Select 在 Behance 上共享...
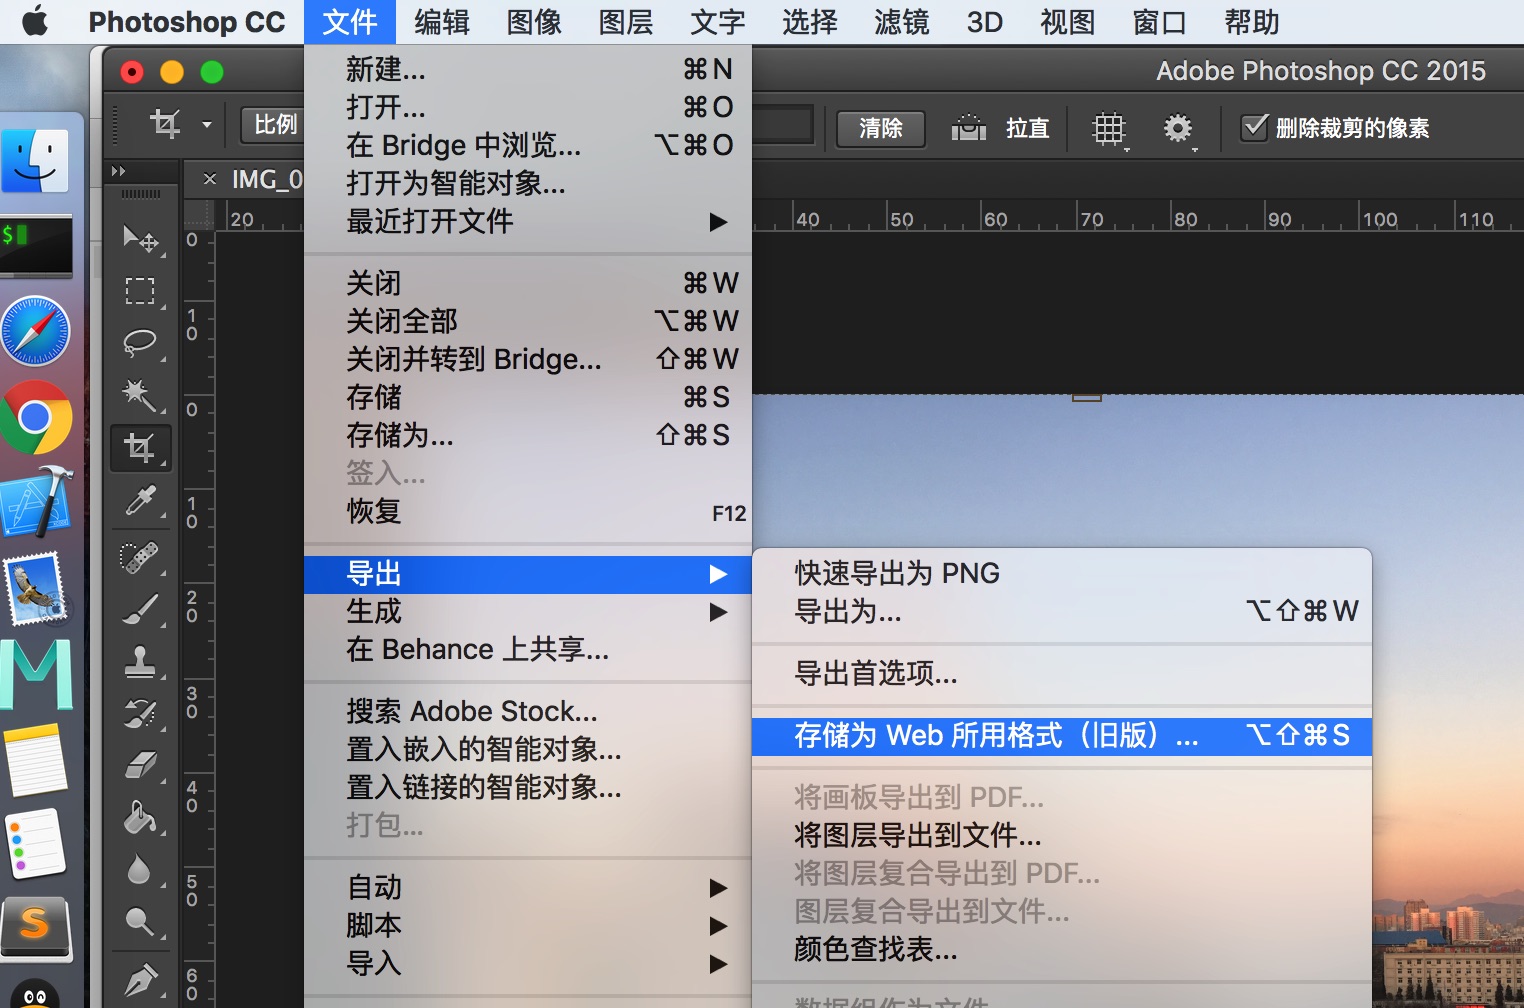Viewport: 1524px width, 1008px height. tap(528, 649)
